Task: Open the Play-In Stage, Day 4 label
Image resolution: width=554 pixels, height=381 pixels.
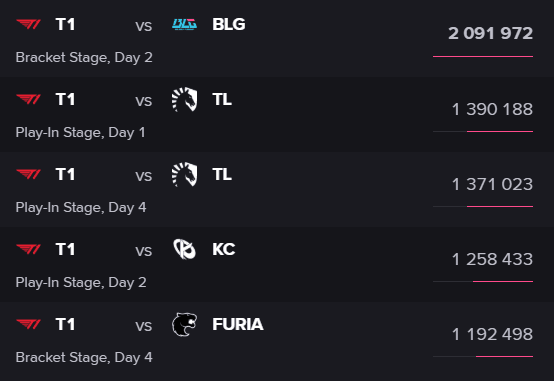Action: [81, 207]
